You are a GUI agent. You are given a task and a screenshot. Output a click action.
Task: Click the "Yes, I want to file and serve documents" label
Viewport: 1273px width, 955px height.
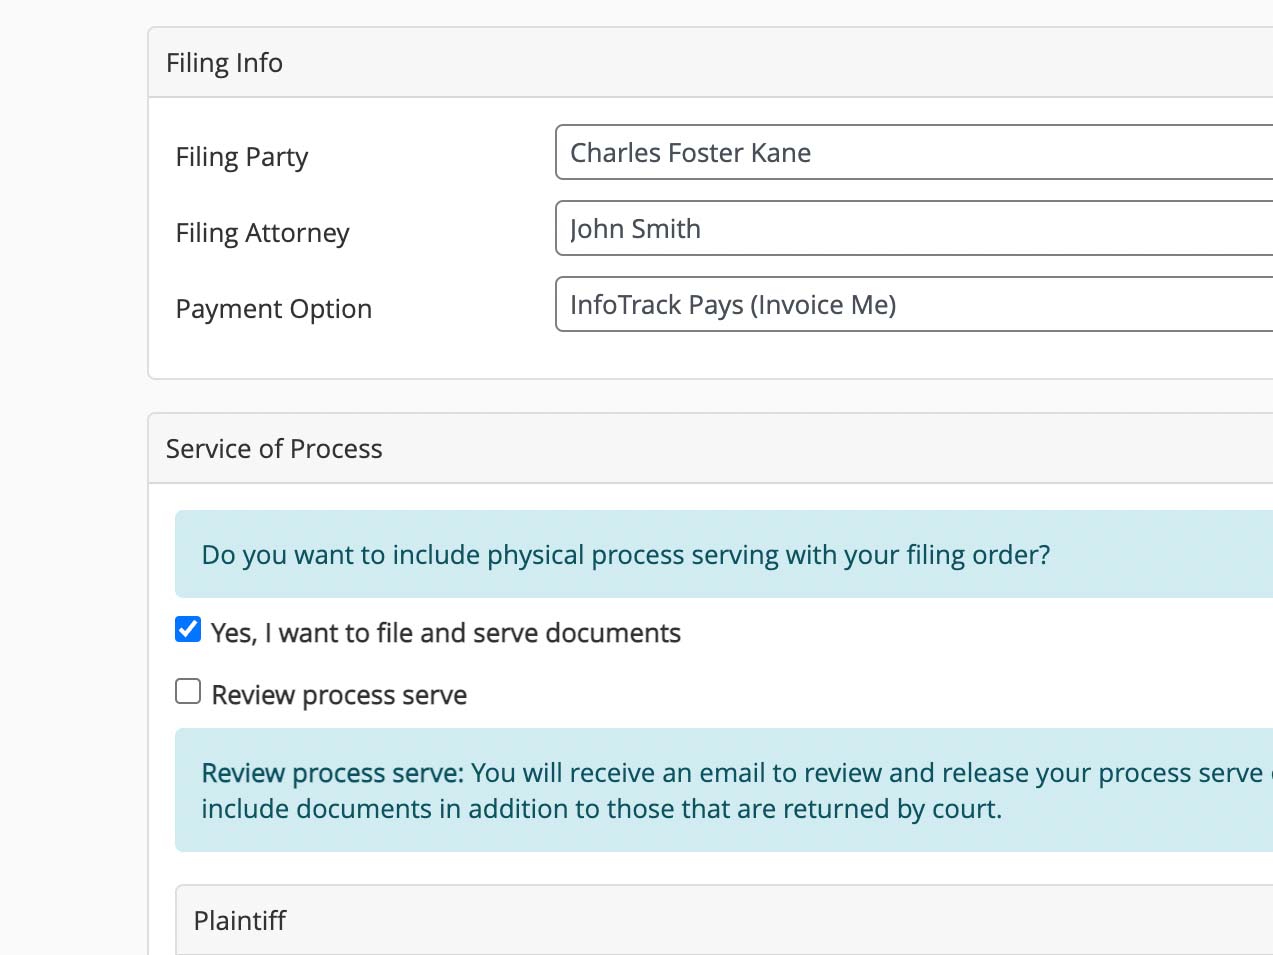pos(446,633)
